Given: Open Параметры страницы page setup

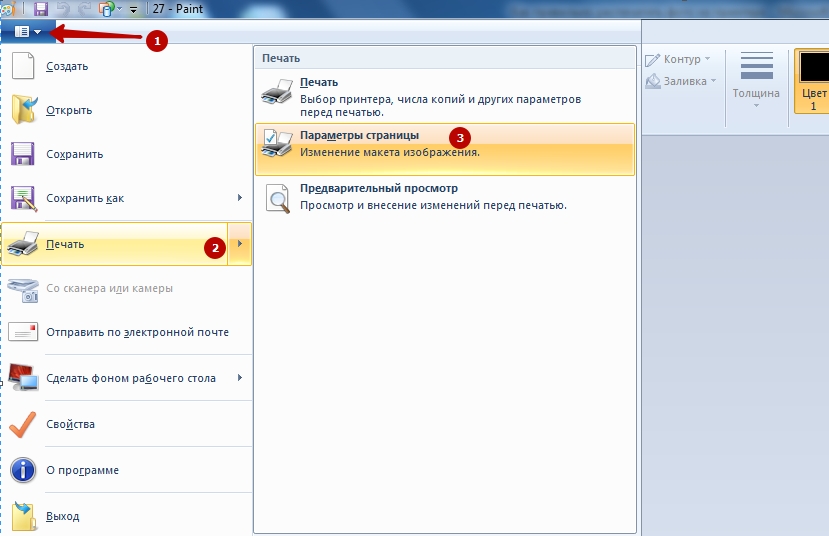Looking at the screenshot, I should pos(359,135).
